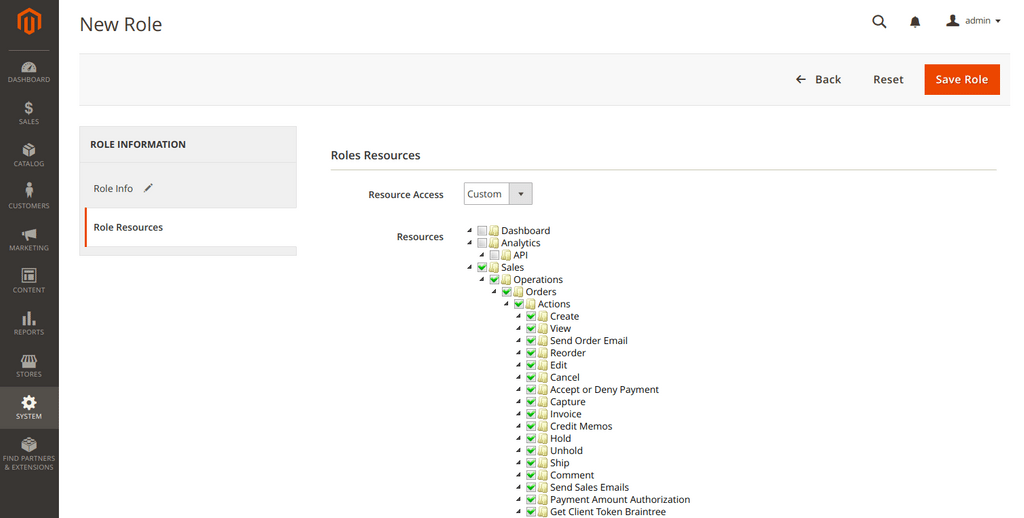Screen dimensions: 1024x518
Task: Open the Resource Access dropdown
Action: tap(498, 194)
